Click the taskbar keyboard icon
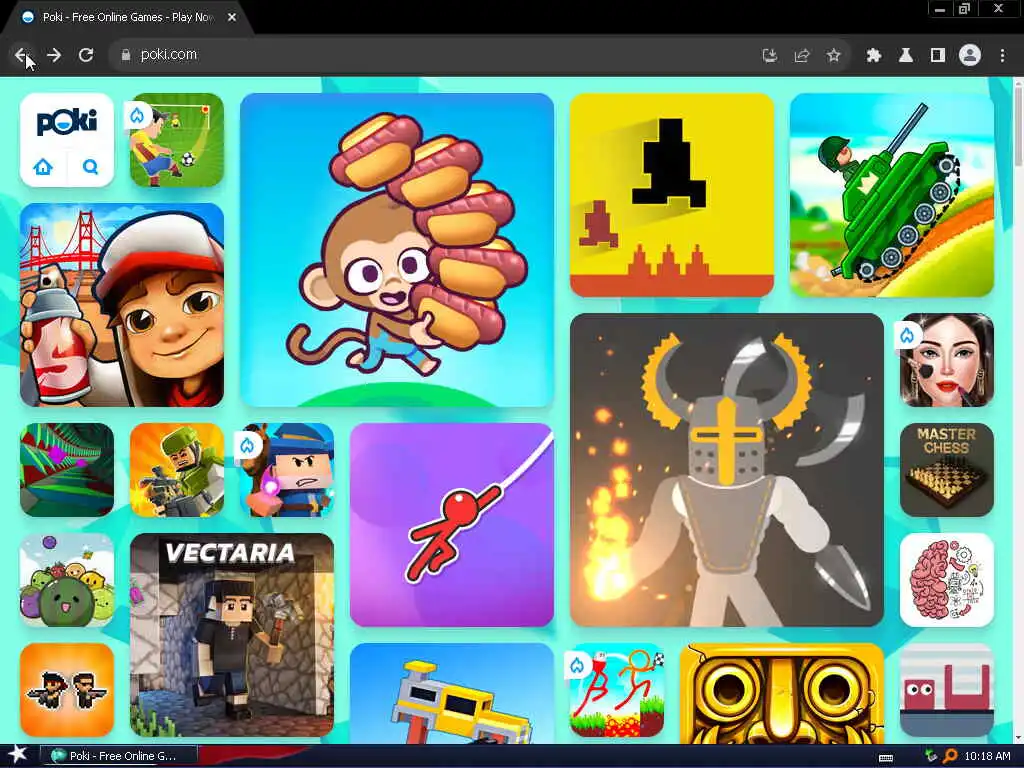The height and width of the screenshot is (768, 1024). [886, 757]
